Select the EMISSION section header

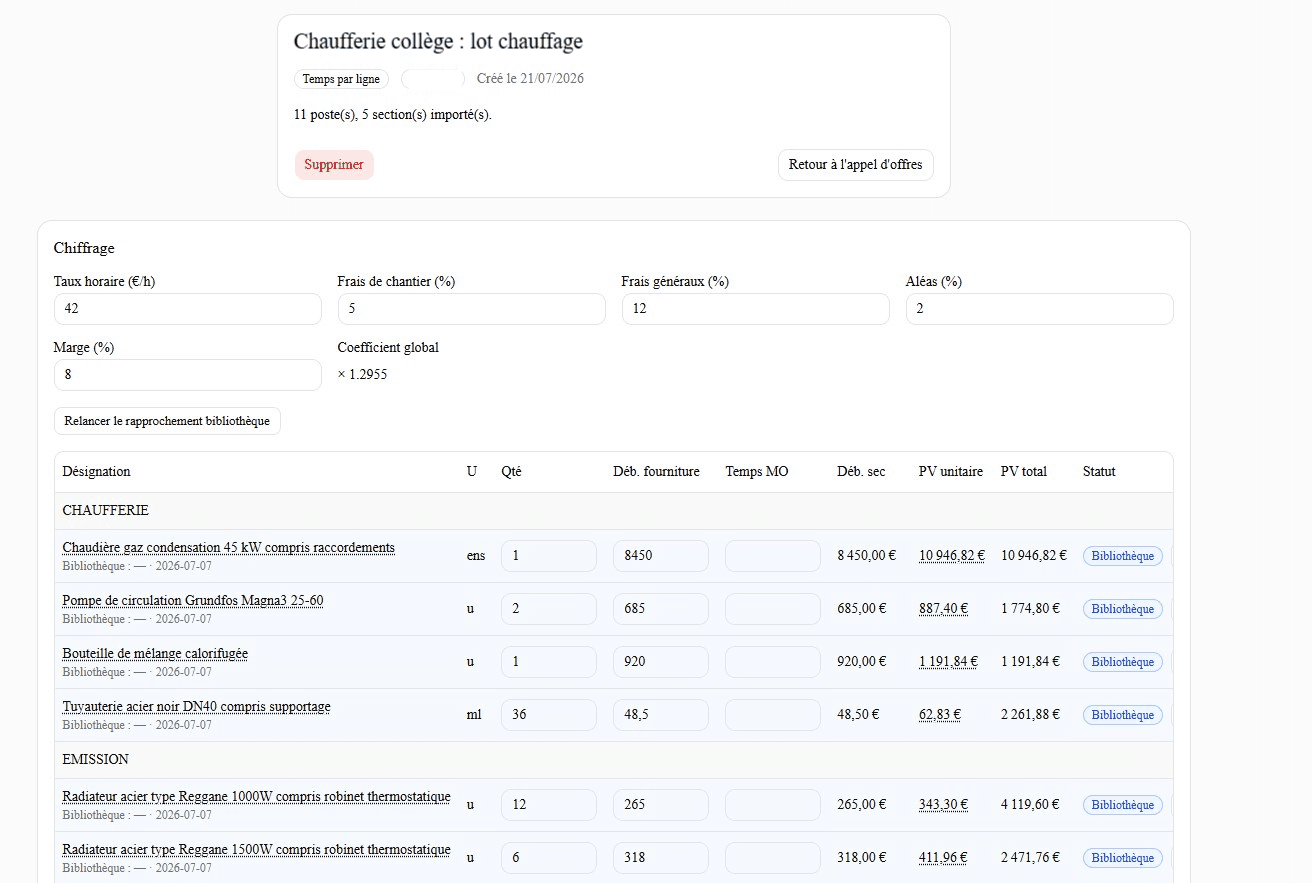[x=614, y=760]
